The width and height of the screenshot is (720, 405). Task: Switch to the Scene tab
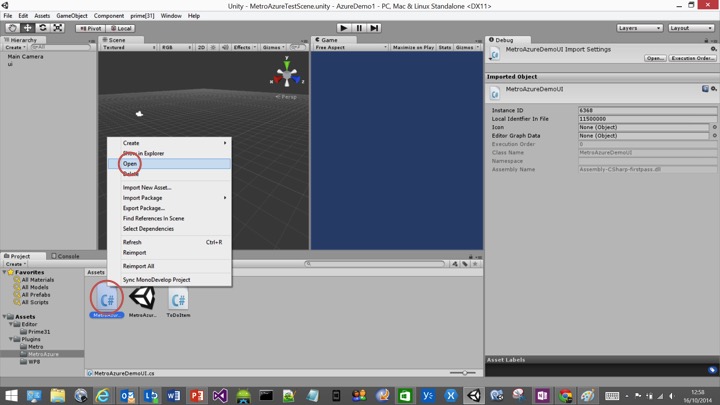(114, 40)
